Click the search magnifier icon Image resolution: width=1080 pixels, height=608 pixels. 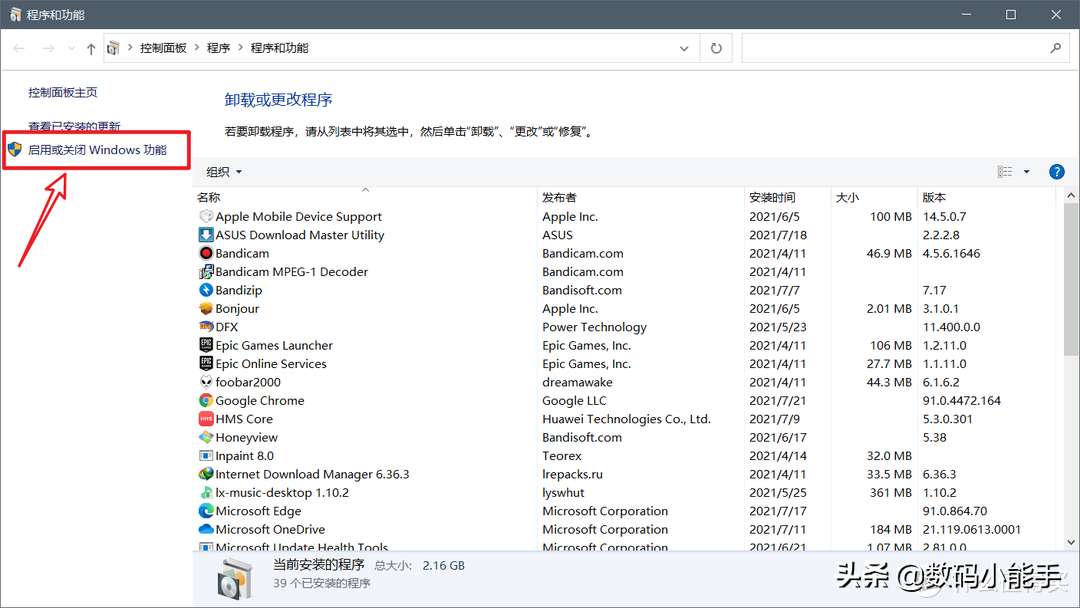click(x=1055, y=48)
